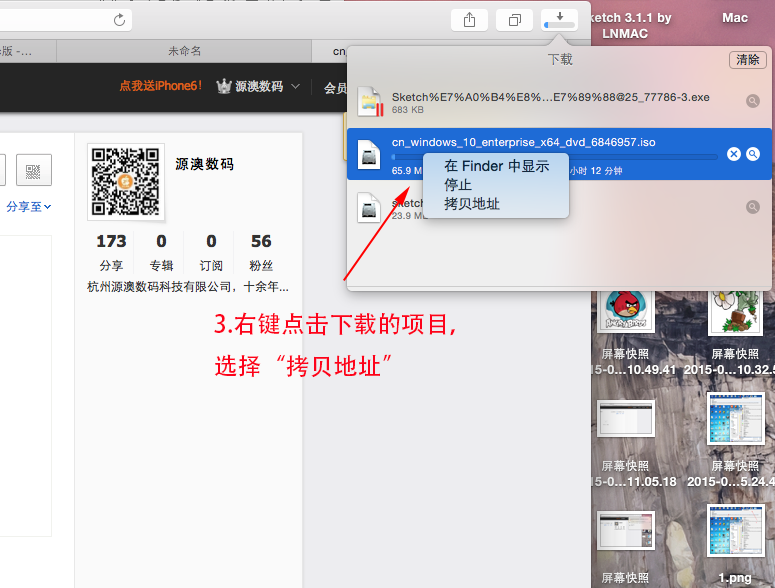Select desktop screenshot ending 10.32.5

coord(730,362)
